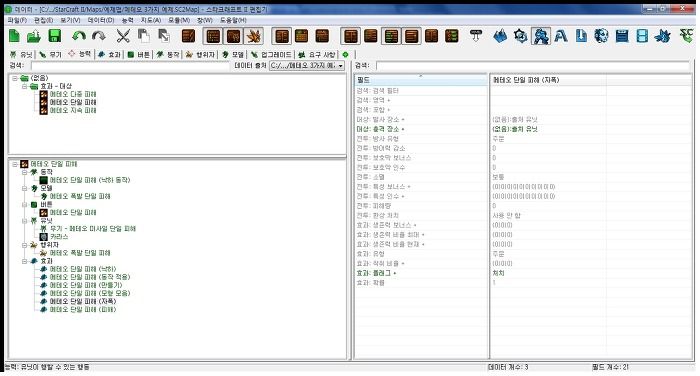Click the left panel 검색 search field
The image size is (700, 376).
[129, 66]
